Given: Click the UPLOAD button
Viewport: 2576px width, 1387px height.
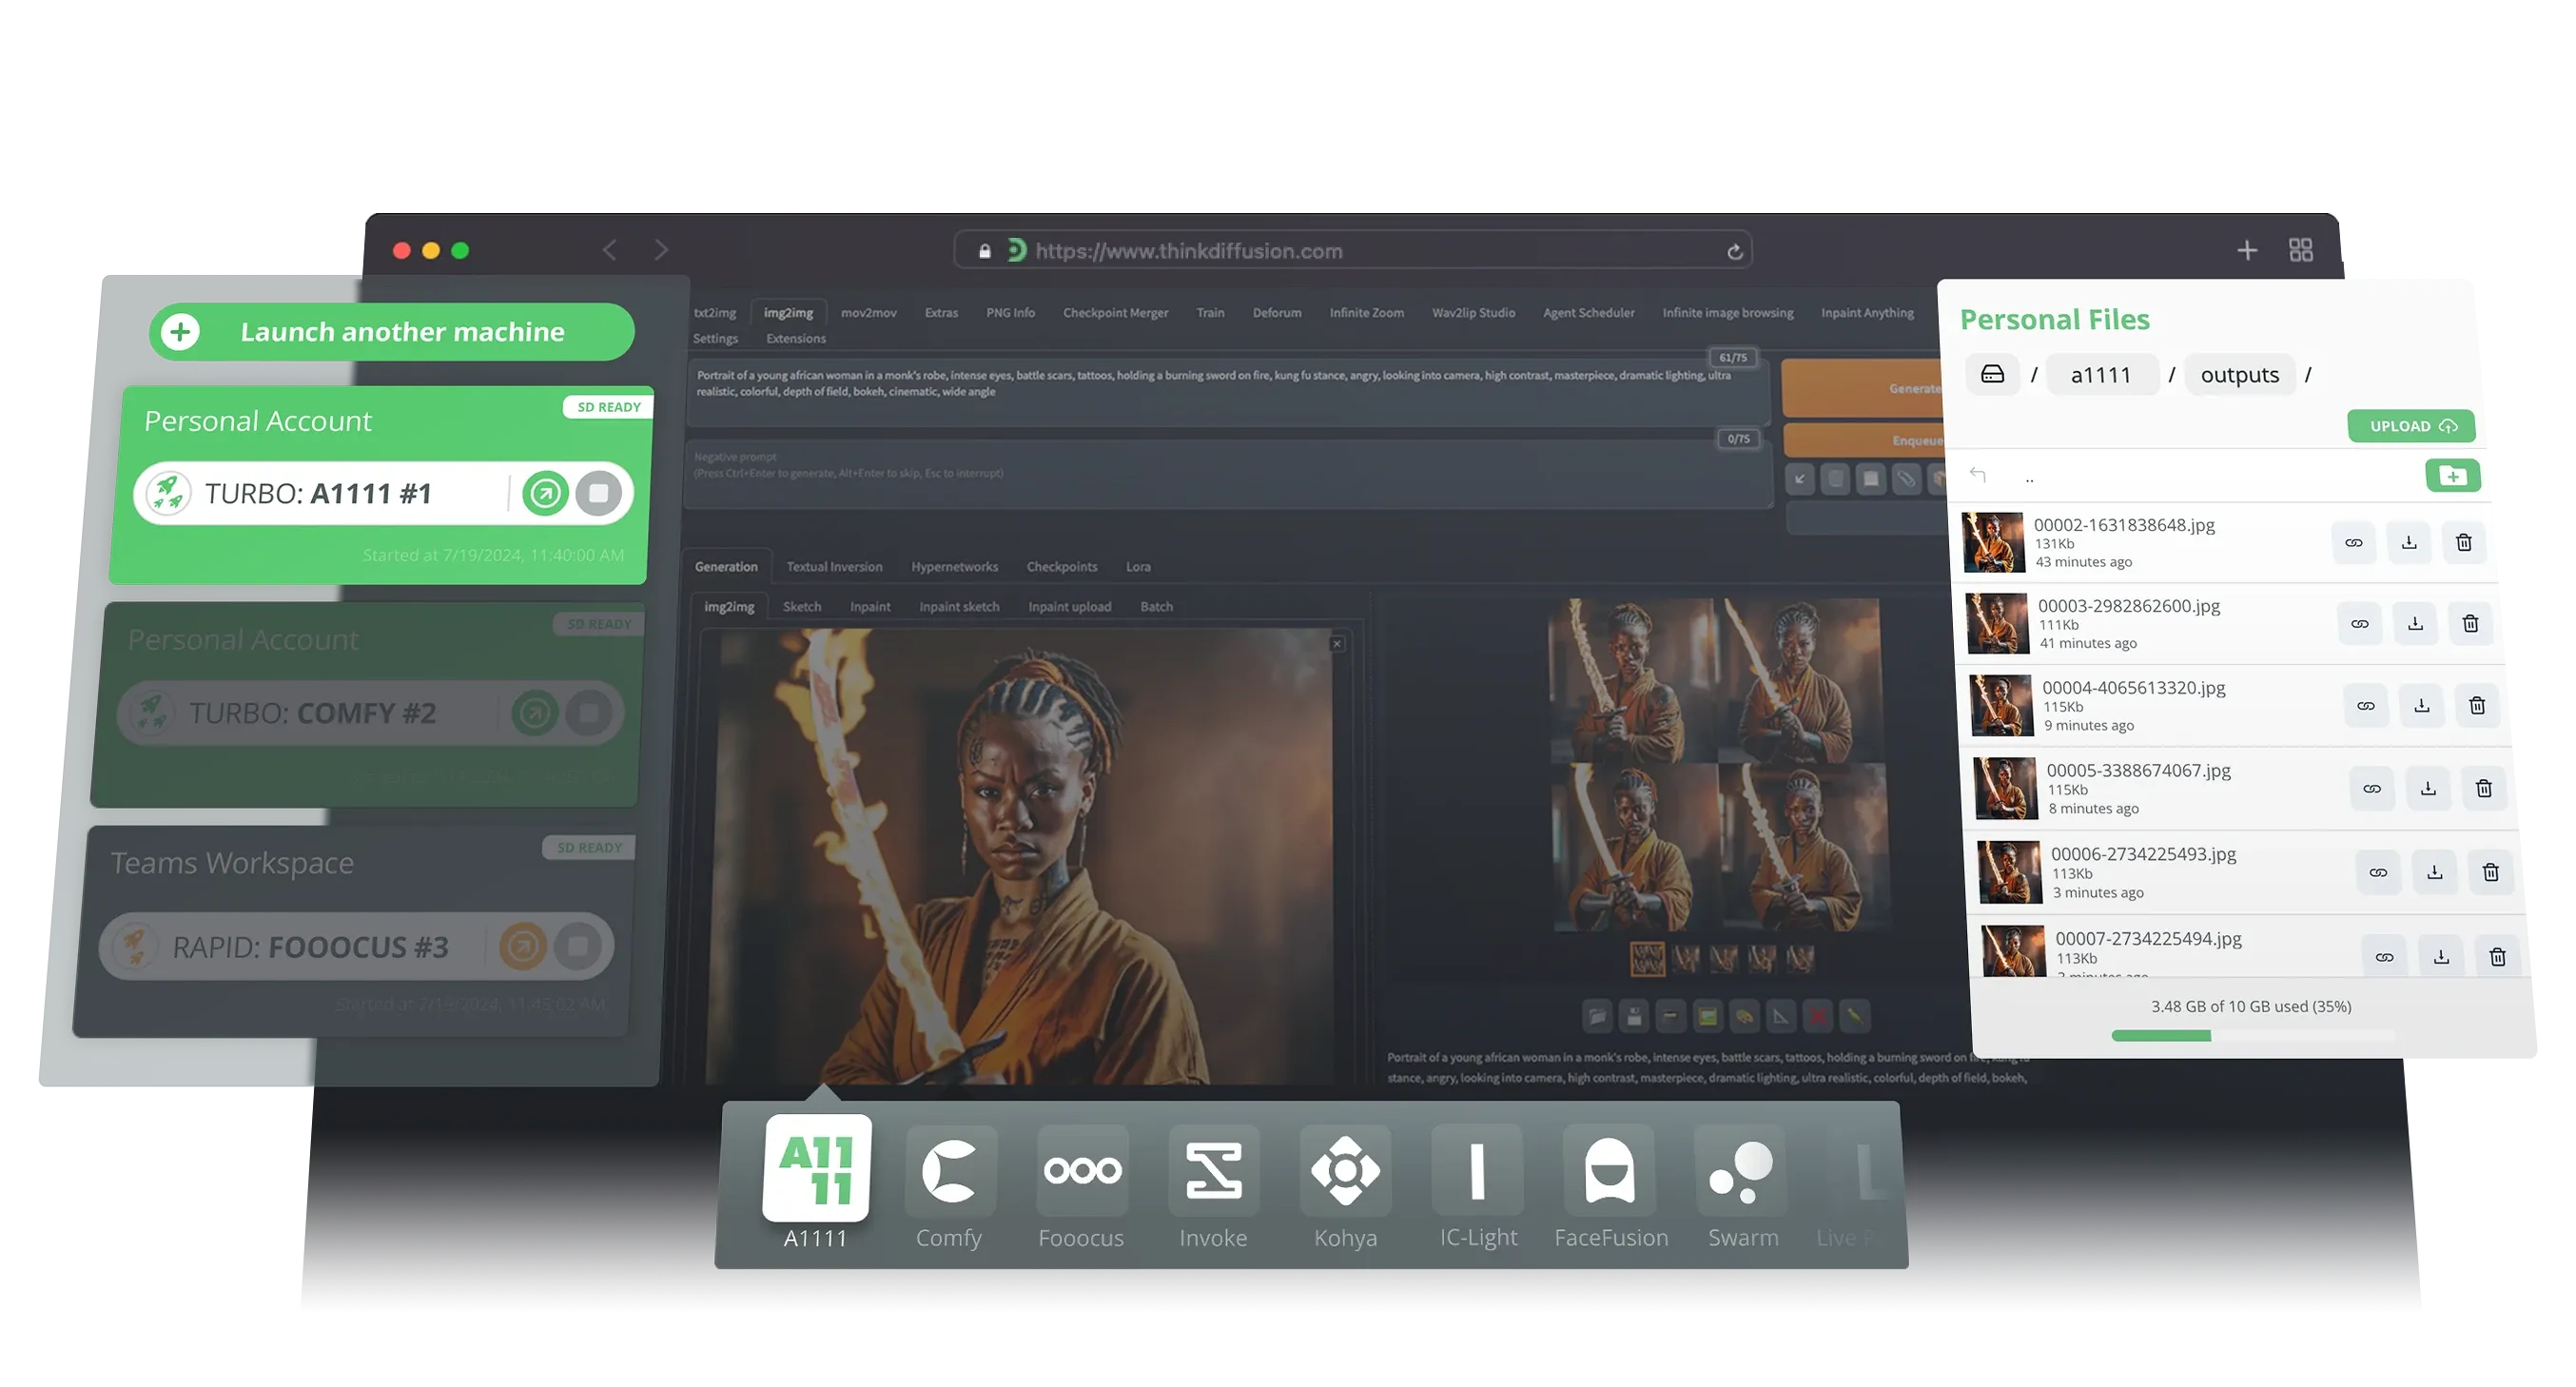Looking at the screenshot, I should coord(2411,426).
